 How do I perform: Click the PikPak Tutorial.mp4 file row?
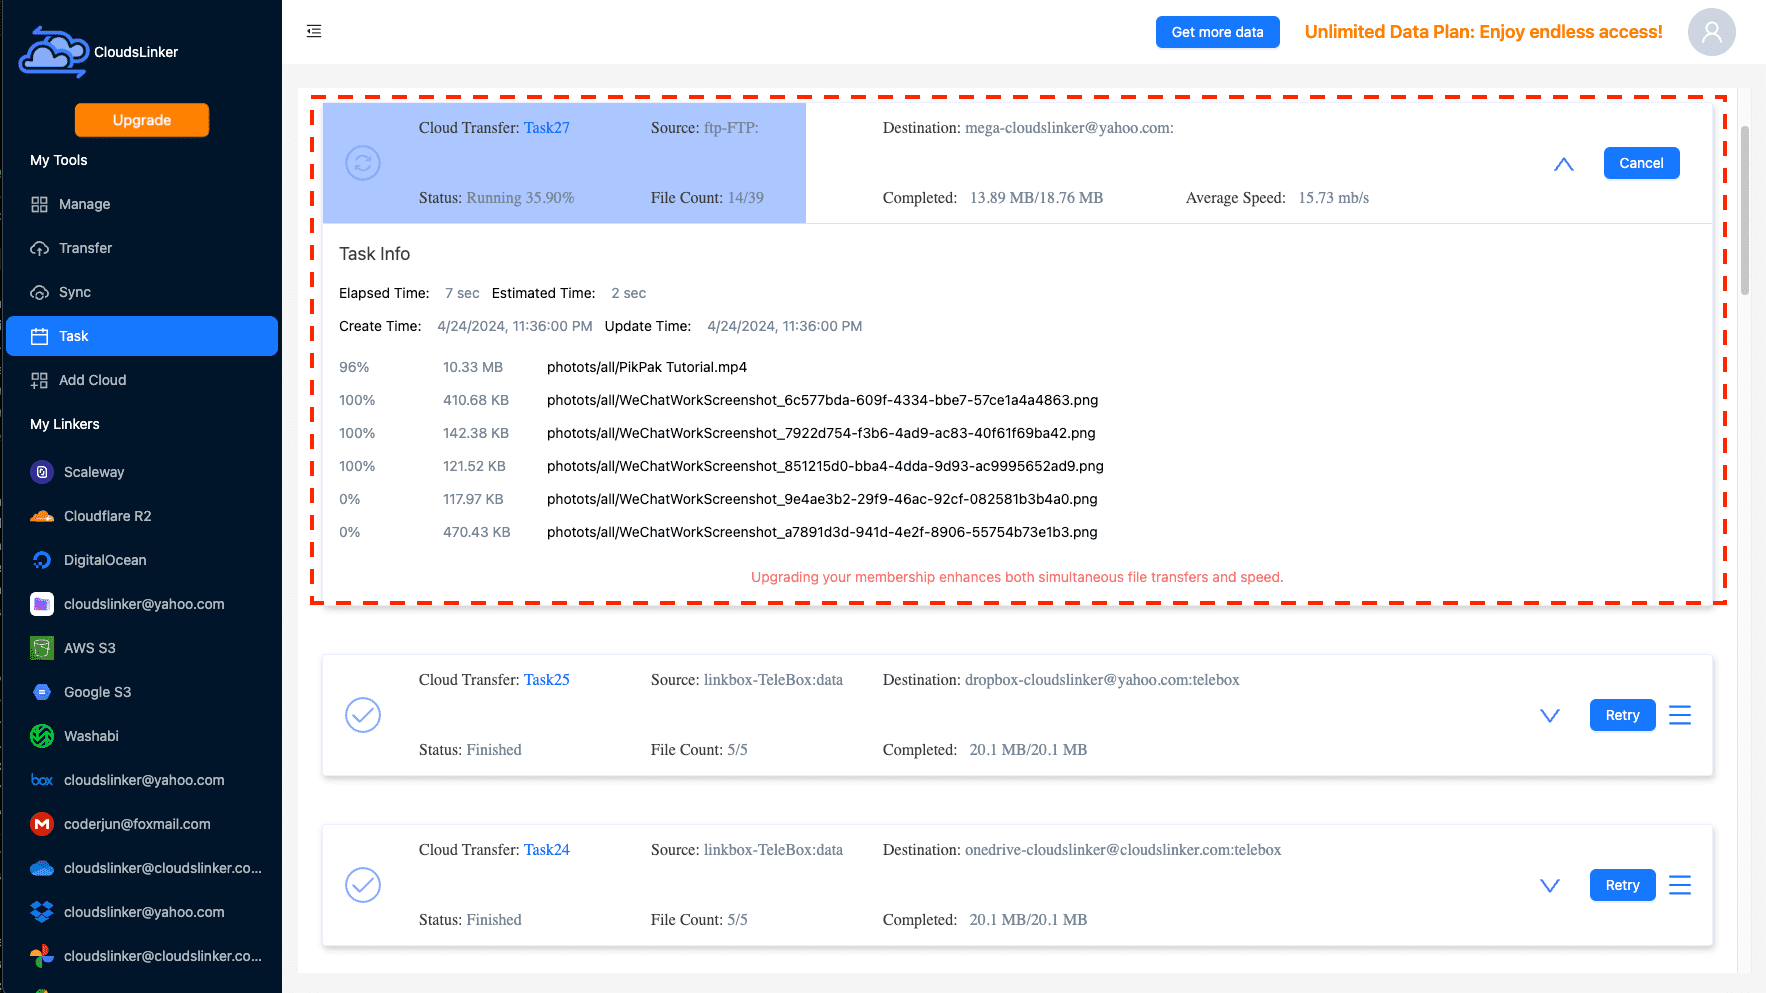1017,367
